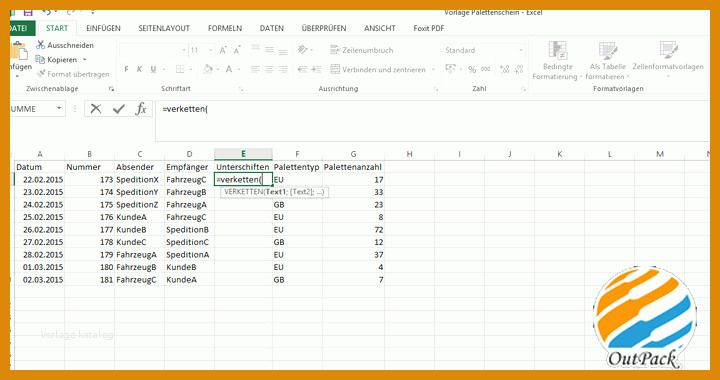The width and height of the screenshot is (720, 380).
Task: Switch to the ÜBERPRÜFEN ribbon tab
Action: pos(324,28)
